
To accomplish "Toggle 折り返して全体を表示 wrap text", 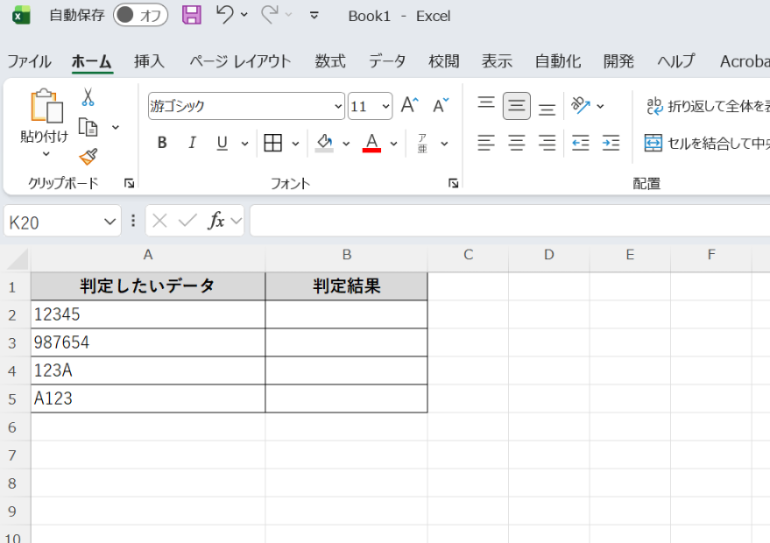I will (707, 106).
